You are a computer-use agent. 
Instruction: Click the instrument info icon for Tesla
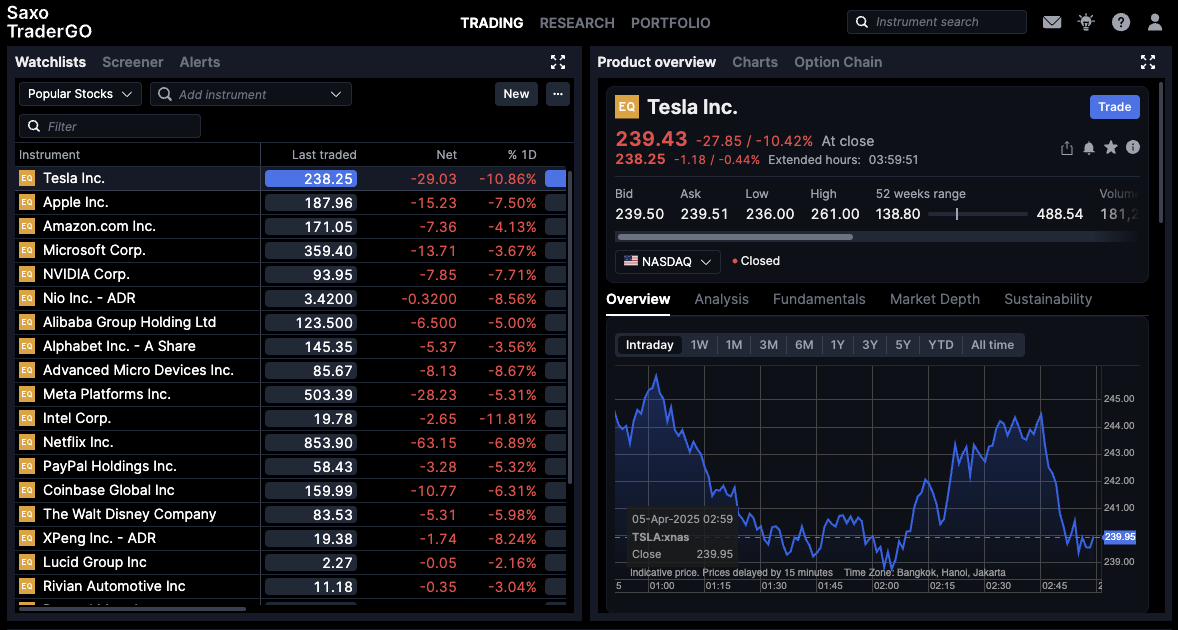[x=1133, y=147]
